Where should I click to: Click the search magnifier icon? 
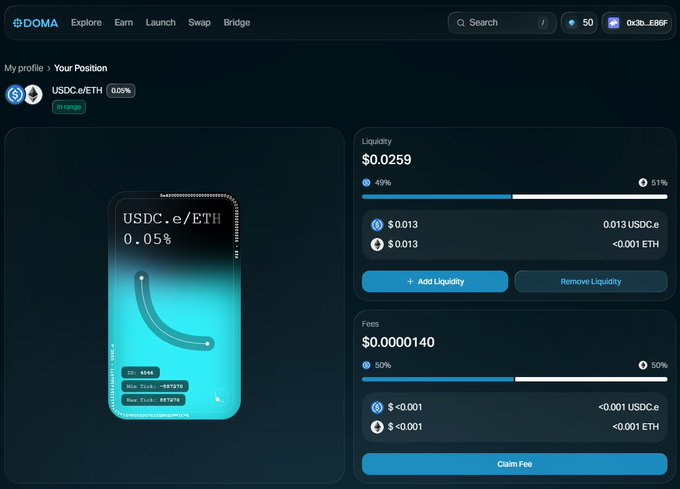tap(461, 23)
